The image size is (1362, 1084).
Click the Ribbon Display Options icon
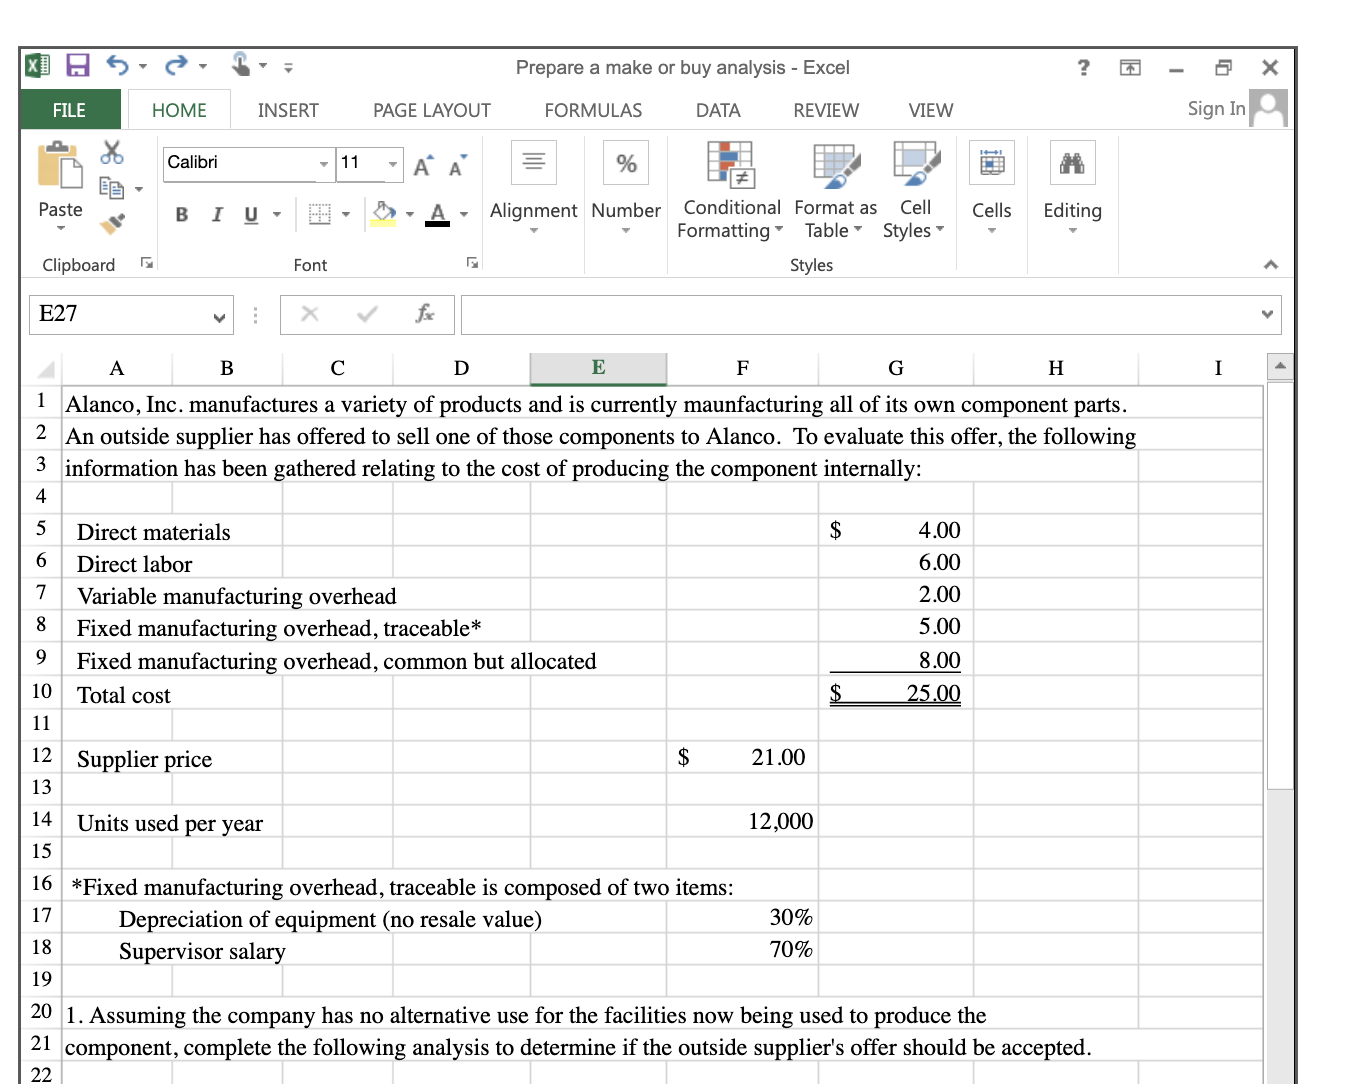point(1130,67)
